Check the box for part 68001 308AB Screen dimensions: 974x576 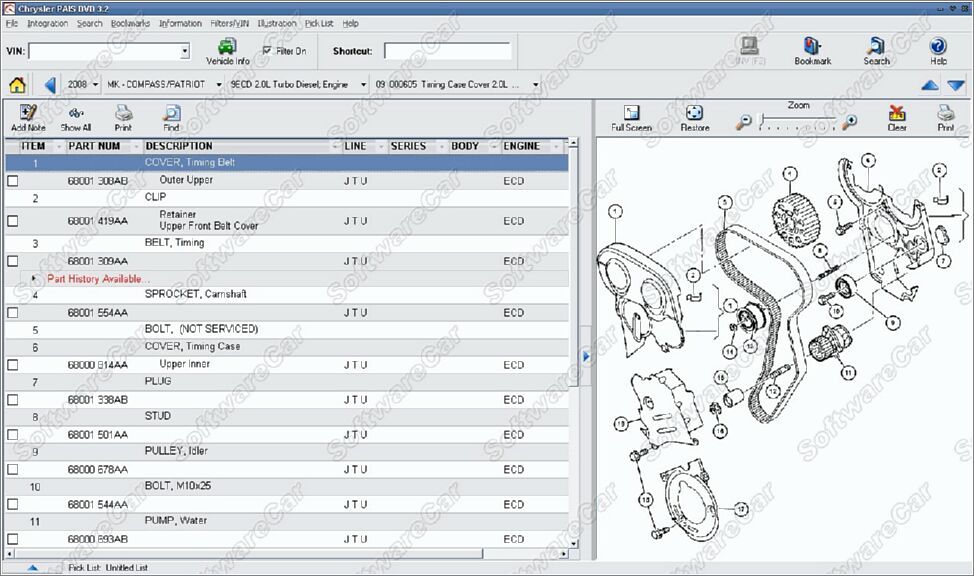pyautogui.click(x=13, y=181)
